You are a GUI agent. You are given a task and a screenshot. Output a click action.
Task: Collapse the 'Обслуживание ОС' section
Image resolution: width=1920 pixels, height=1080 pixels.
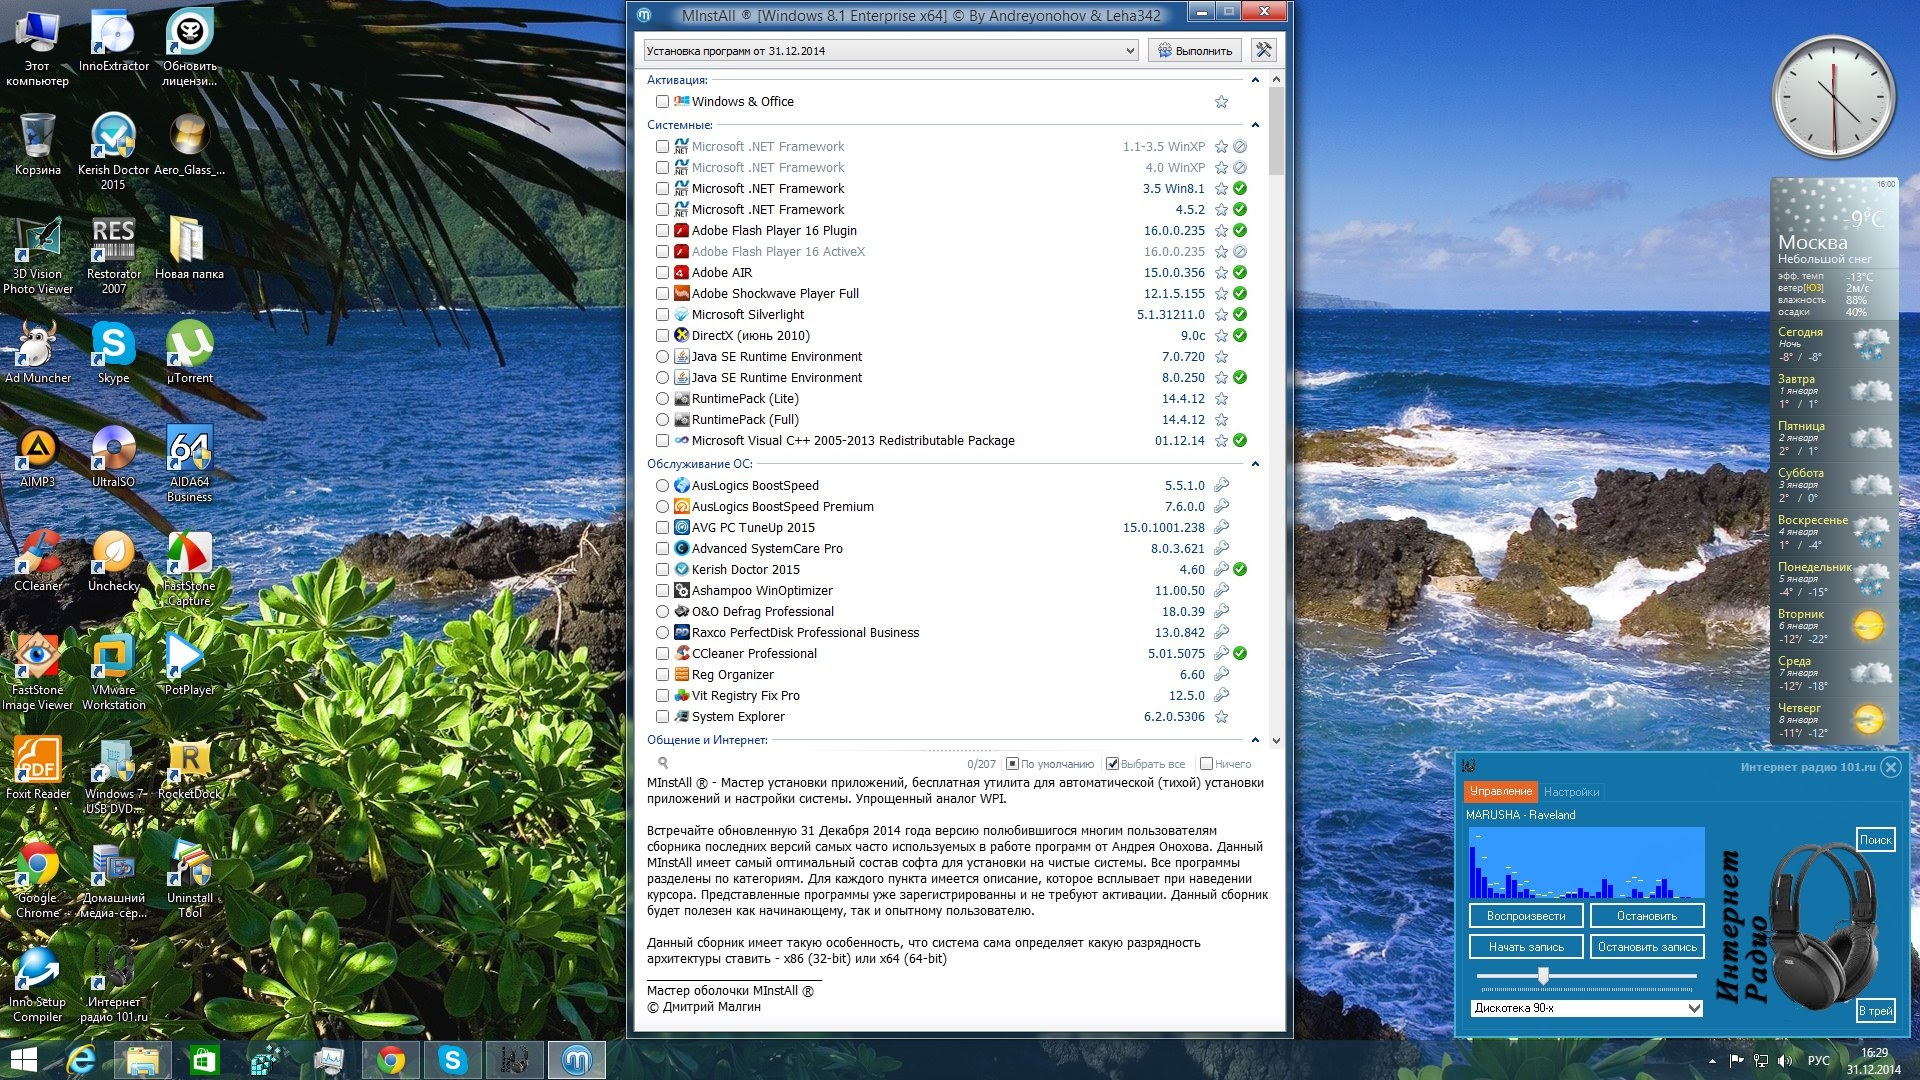coord(1255,464)
